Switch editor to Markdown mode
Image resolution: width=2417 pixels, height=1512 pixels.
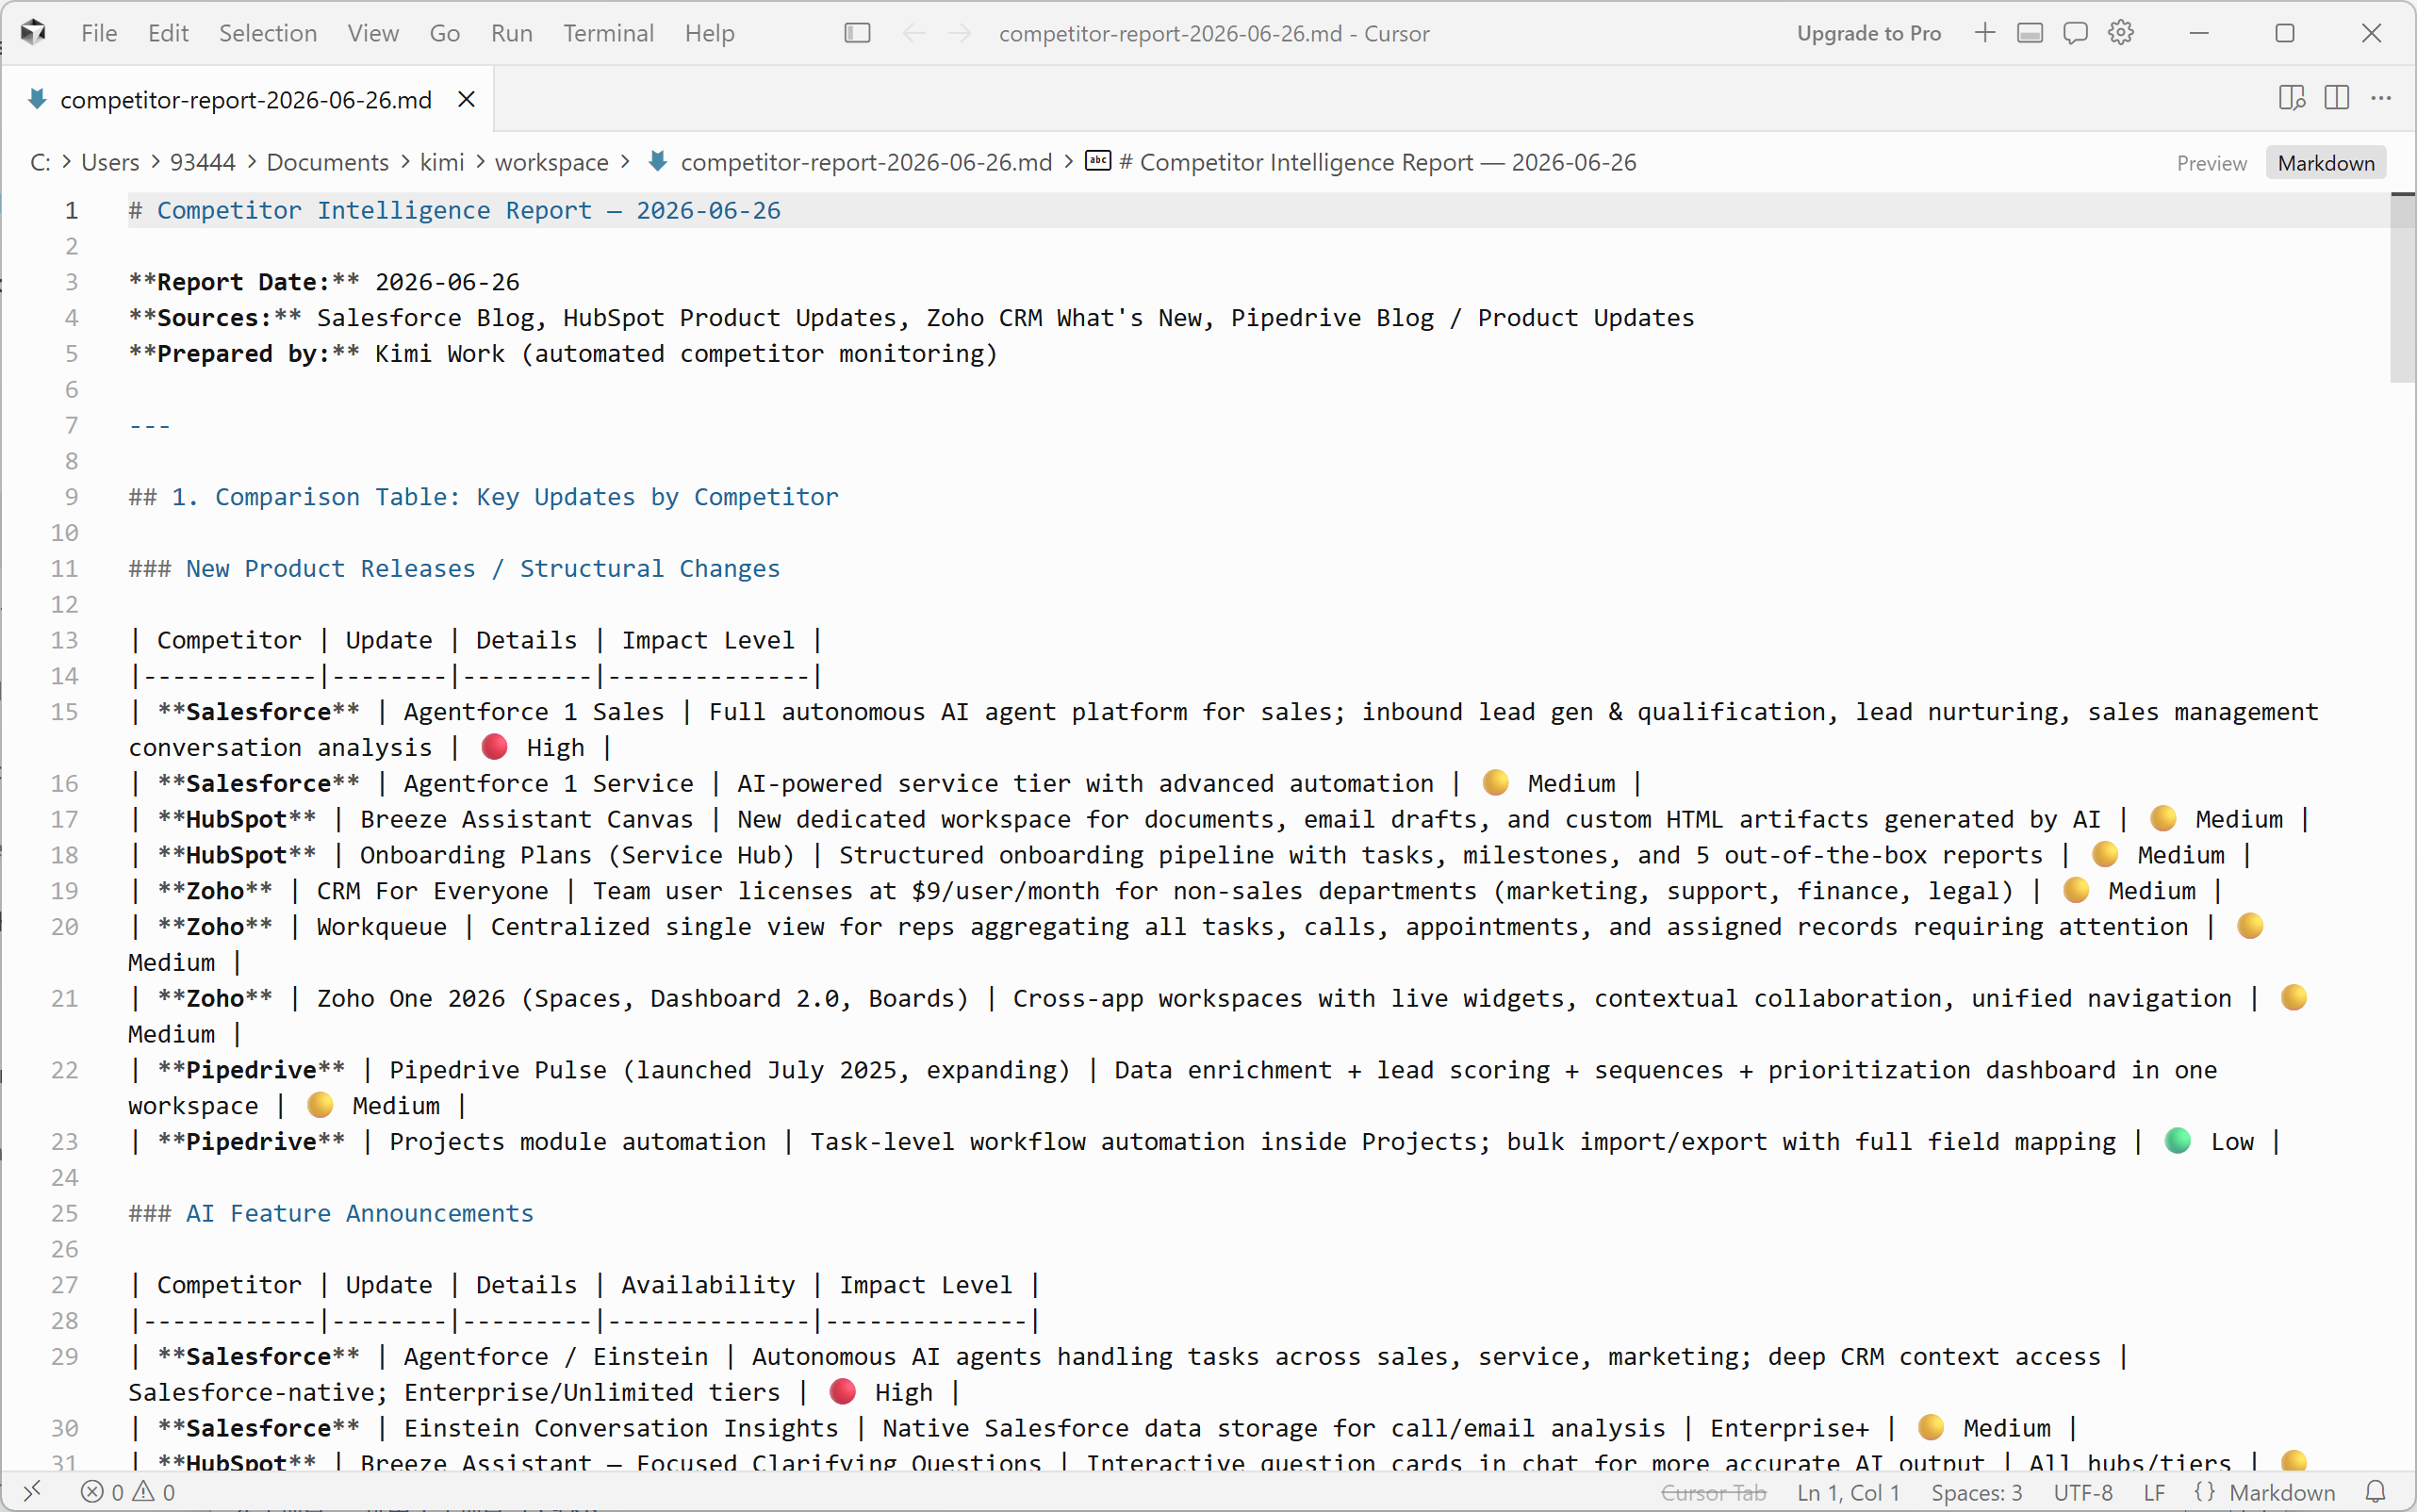click(x=2326, y=163)
